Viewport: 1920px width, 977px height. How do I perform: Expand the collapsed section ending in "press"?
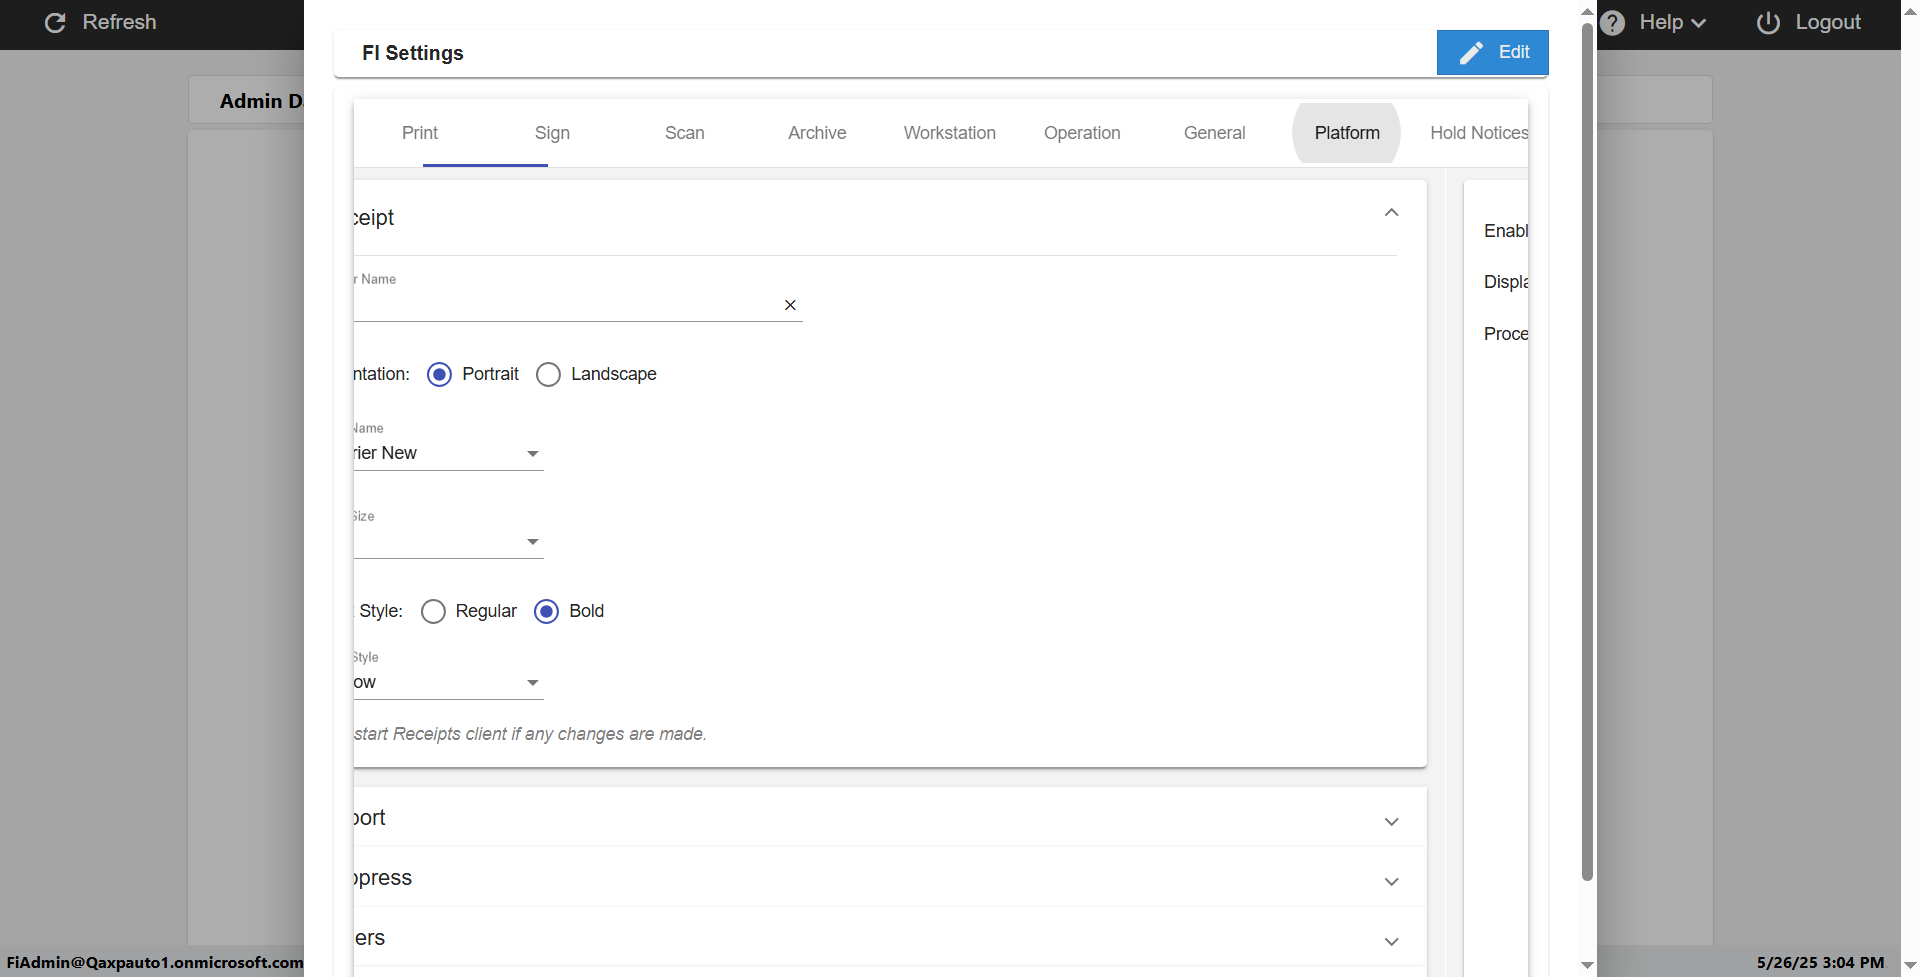tap(1391, 881)
